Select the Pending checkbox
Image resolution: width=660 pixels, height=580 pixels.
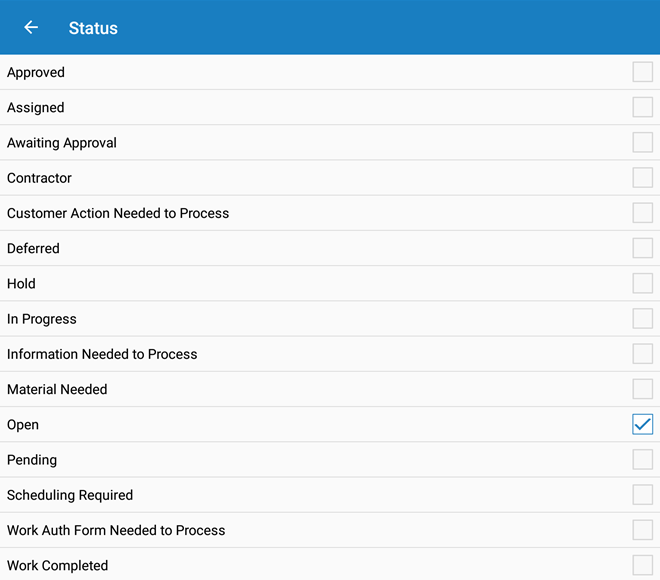tap(642, 460)
